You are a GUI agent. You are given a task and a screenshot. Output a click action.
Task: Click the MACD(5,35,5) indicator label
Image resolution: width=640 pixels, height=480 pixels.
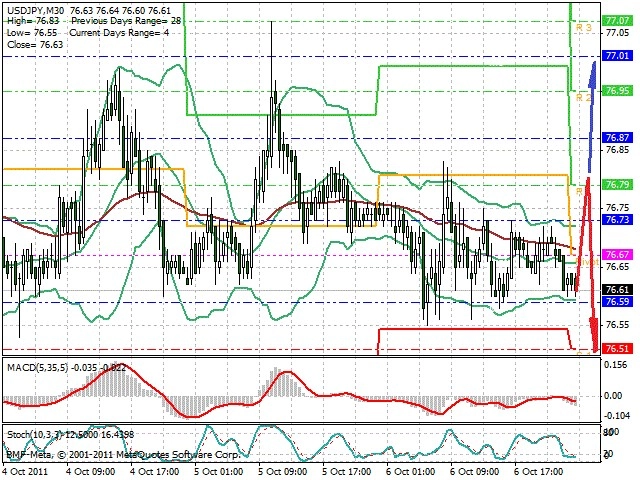coord(38,367)
